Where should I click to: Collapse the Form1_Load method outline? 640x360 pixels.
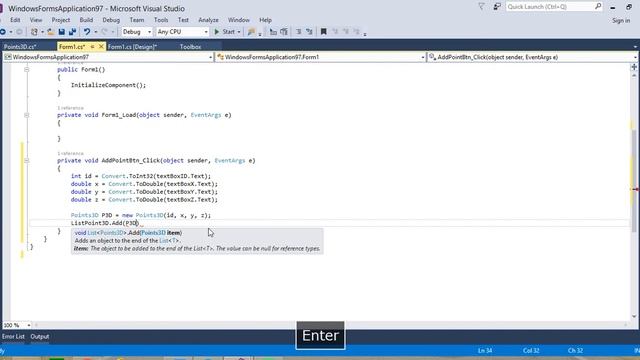coord(27,115)
